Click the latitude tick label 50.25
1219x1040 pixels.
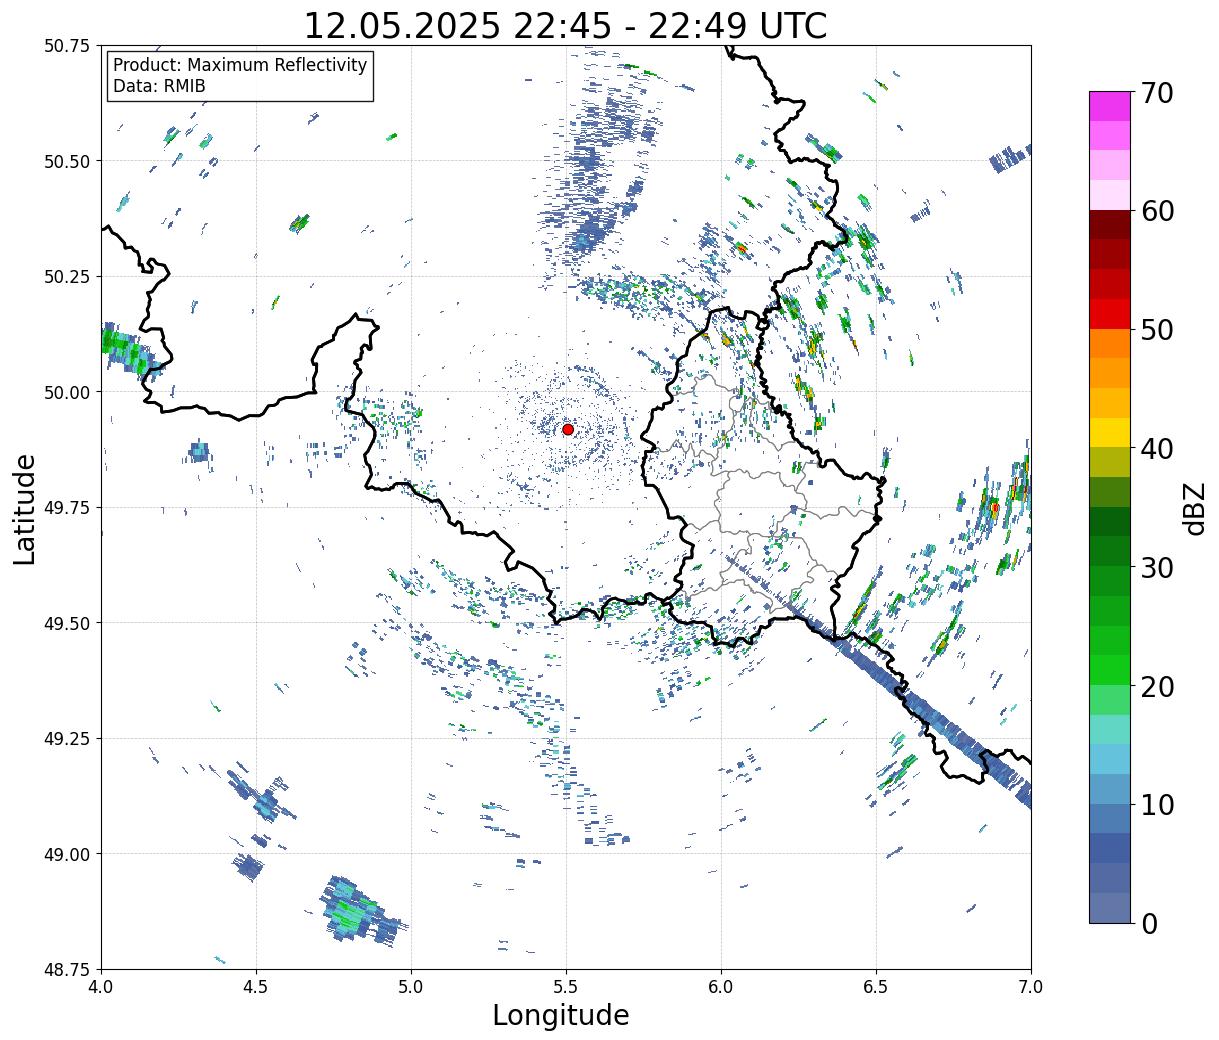[x=67, y=277]
